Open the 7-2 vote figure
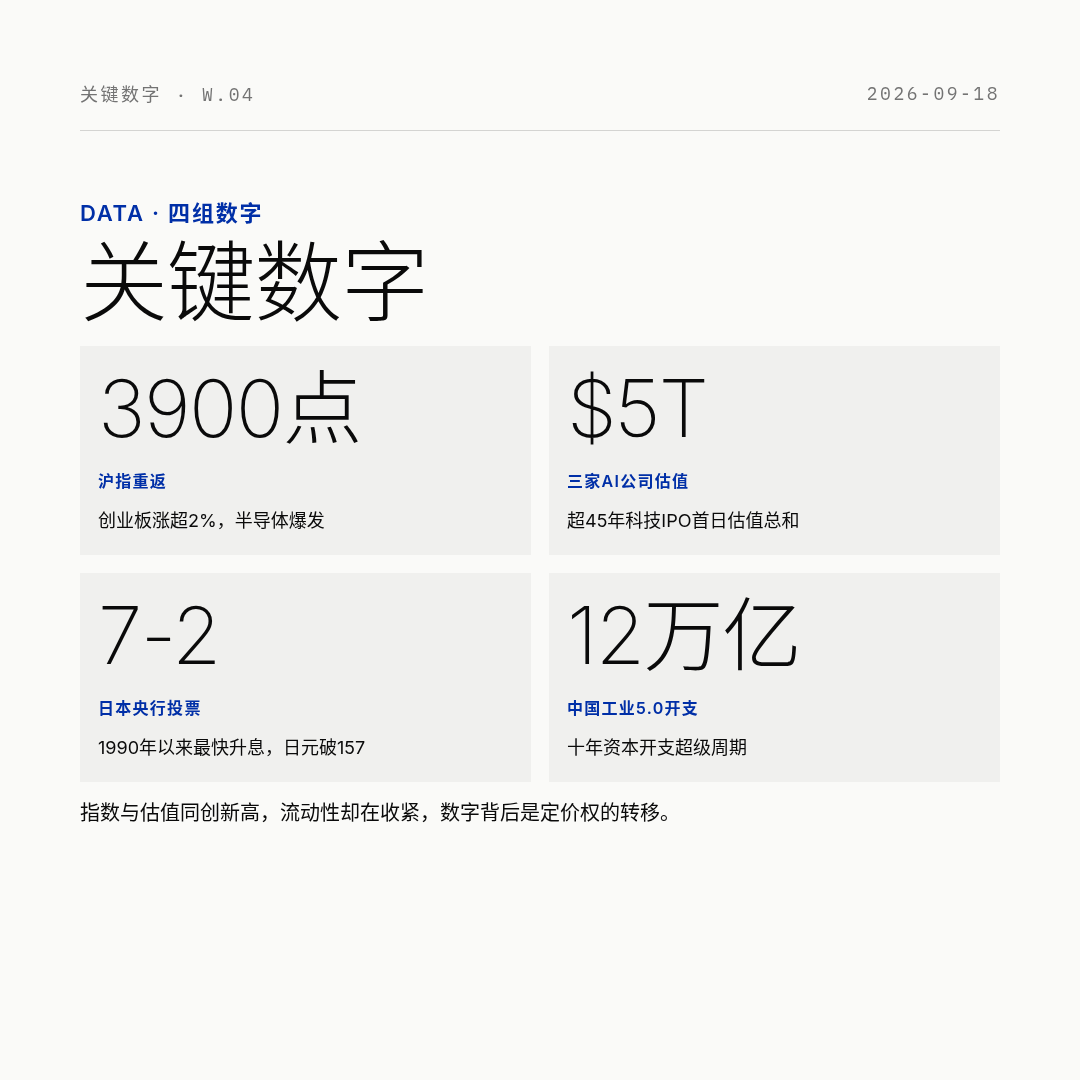The height and width of the screenshot is (1080, 1080). 158,634
